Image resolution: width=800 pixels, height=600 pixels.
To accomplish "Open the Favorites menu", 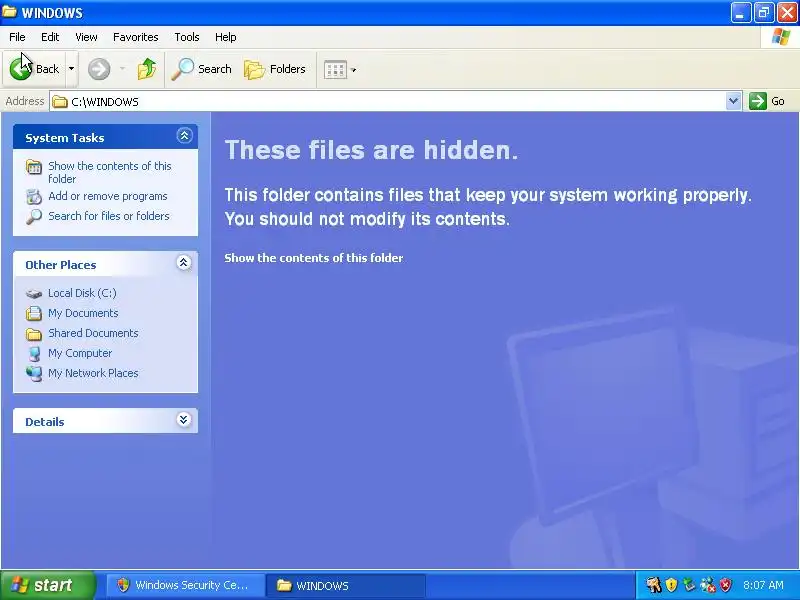I will 136,37.
